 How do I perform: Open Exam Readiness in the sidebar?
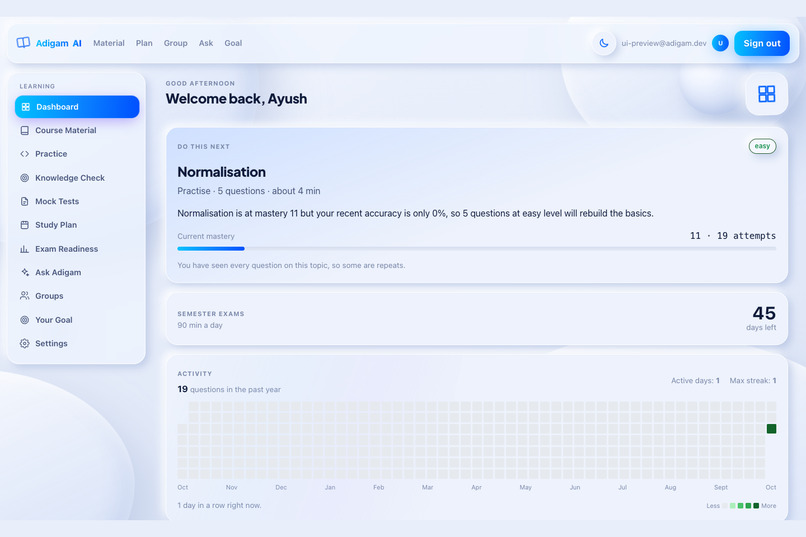[77, 249]
